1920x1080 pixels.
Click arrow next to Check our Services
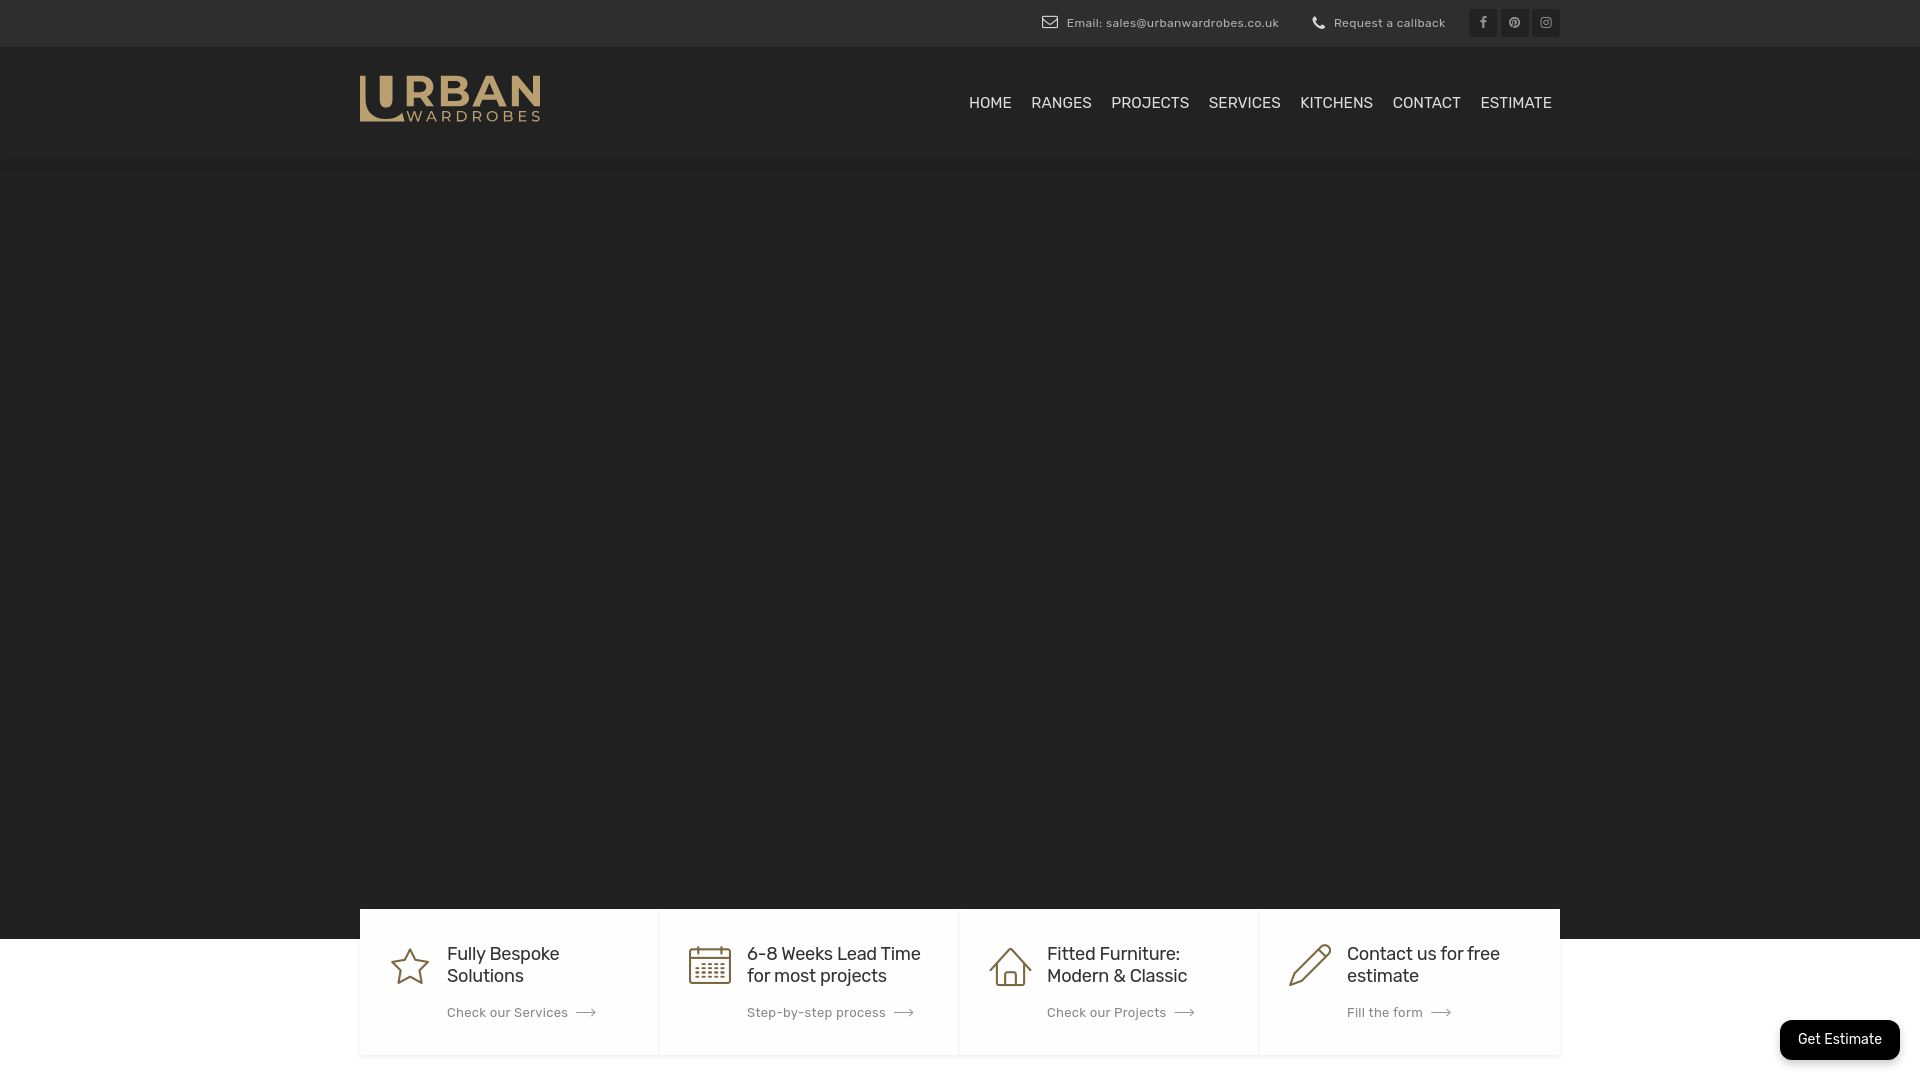tap(586, 1013)
